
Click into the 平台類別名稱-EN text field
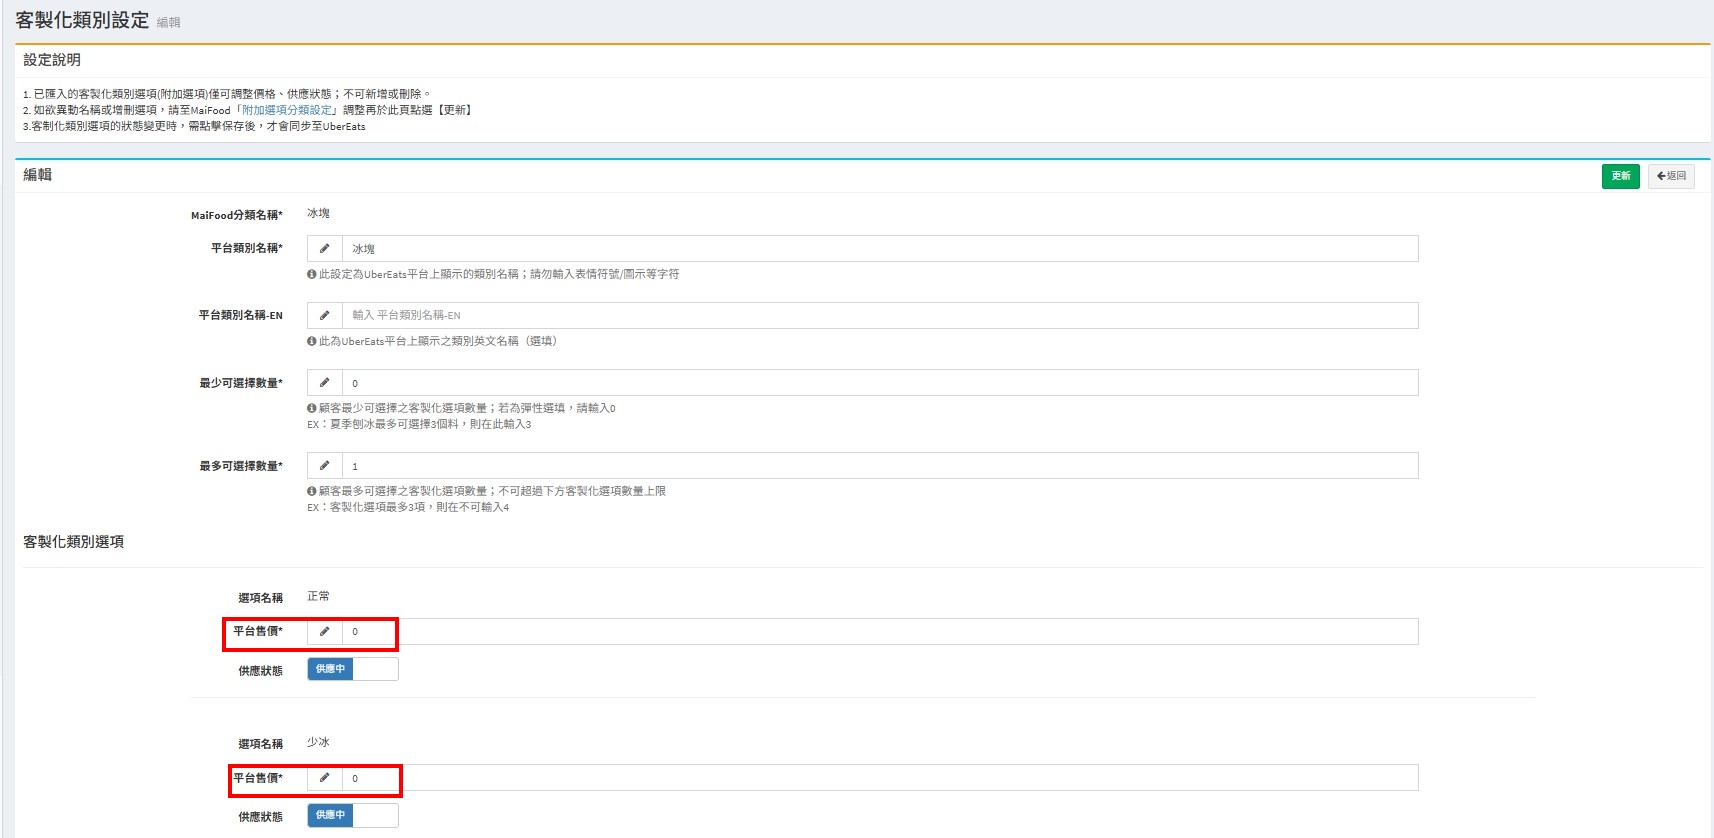[879, 316]
